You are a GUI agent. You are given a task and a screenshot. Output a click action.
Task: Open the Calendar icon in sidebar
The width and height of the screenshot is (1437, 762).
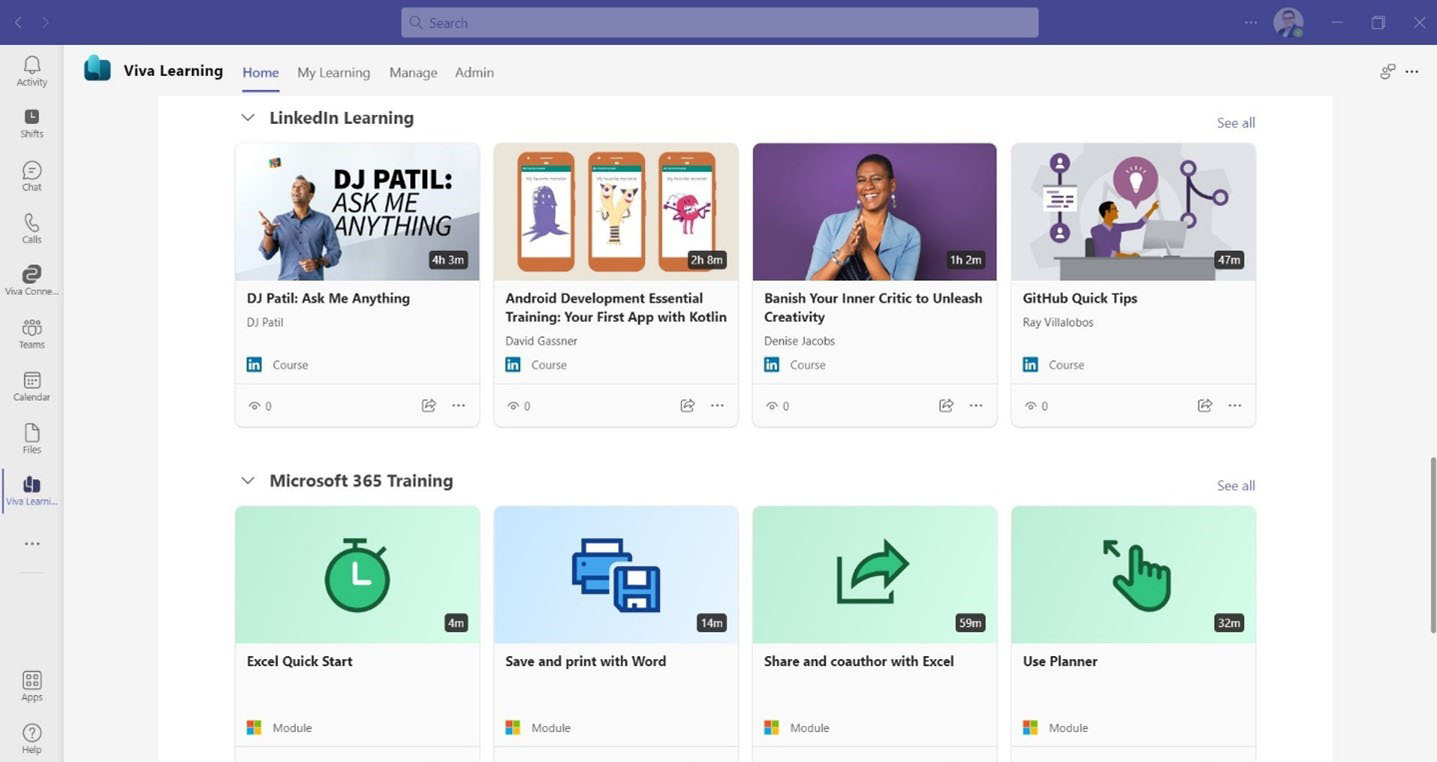32,385
